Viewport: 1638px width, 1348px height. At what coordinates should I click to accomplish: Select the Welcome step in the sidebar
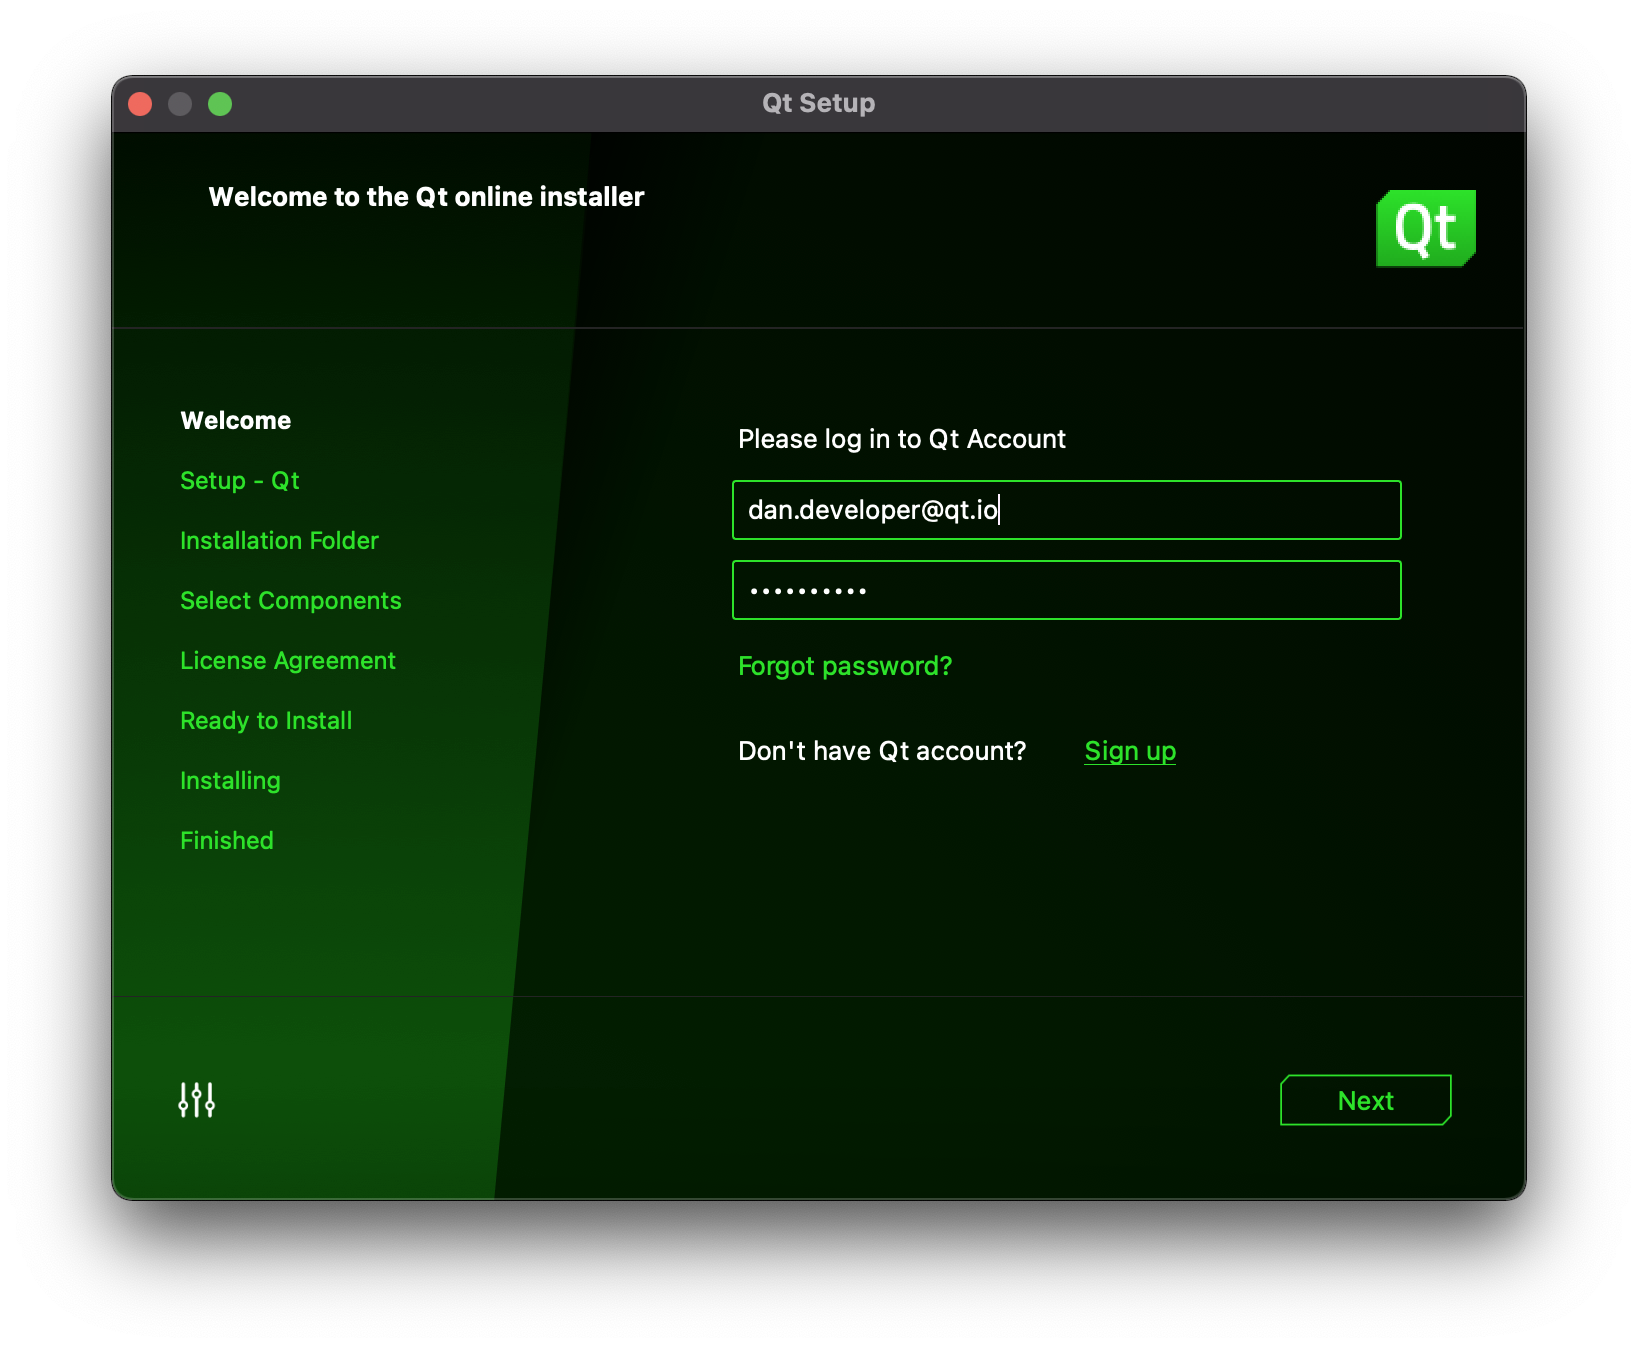pyautogui.click(x=235, y=421)
